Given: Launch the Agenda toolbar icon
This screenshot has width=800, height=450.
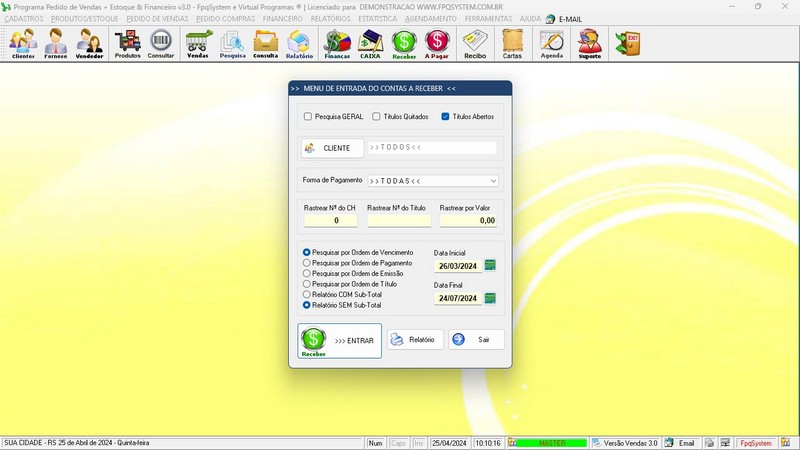Looking at the screenshot, I should coord(552,44).
